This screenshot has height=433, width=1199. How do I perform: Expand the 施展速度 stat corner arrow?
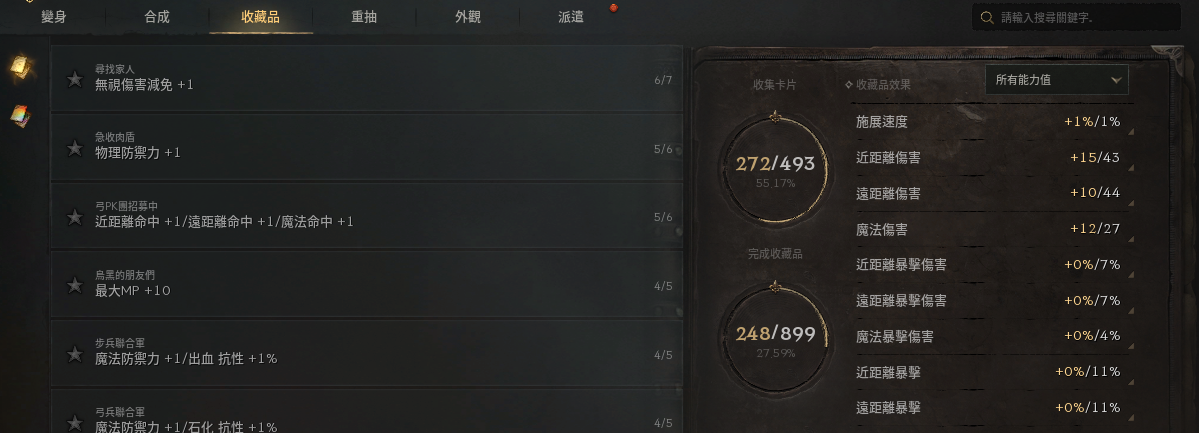tap(1131, 132)
